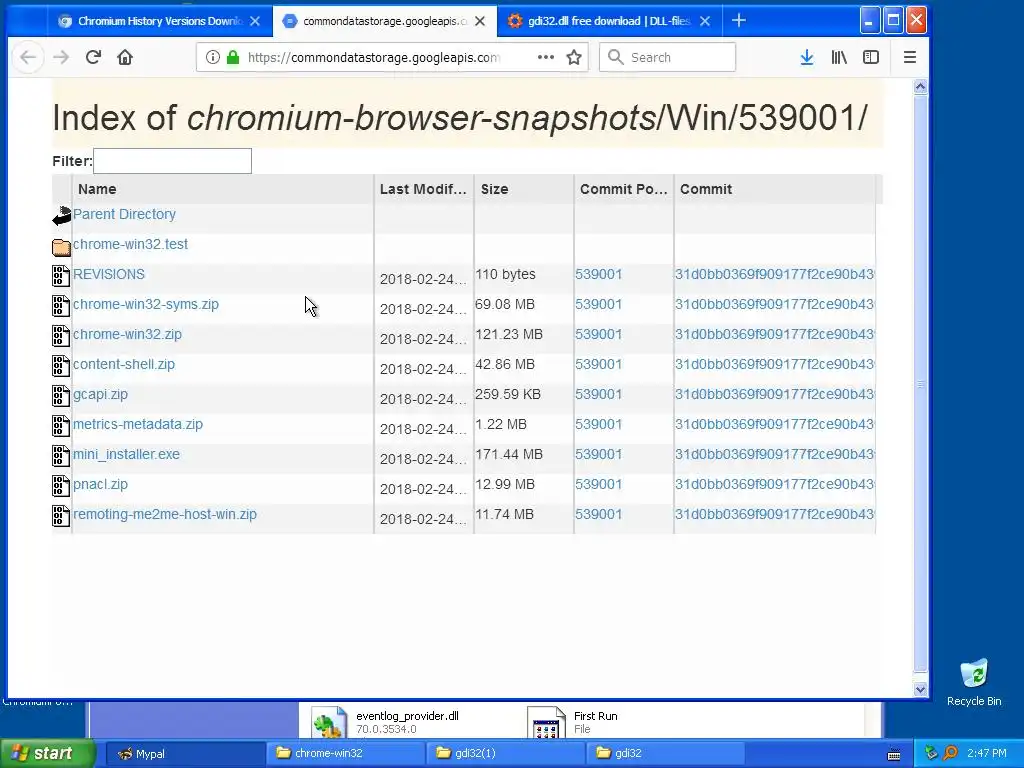
Task: Click the file icon beside chrome-win32.zip
Action: coord(61,336)
